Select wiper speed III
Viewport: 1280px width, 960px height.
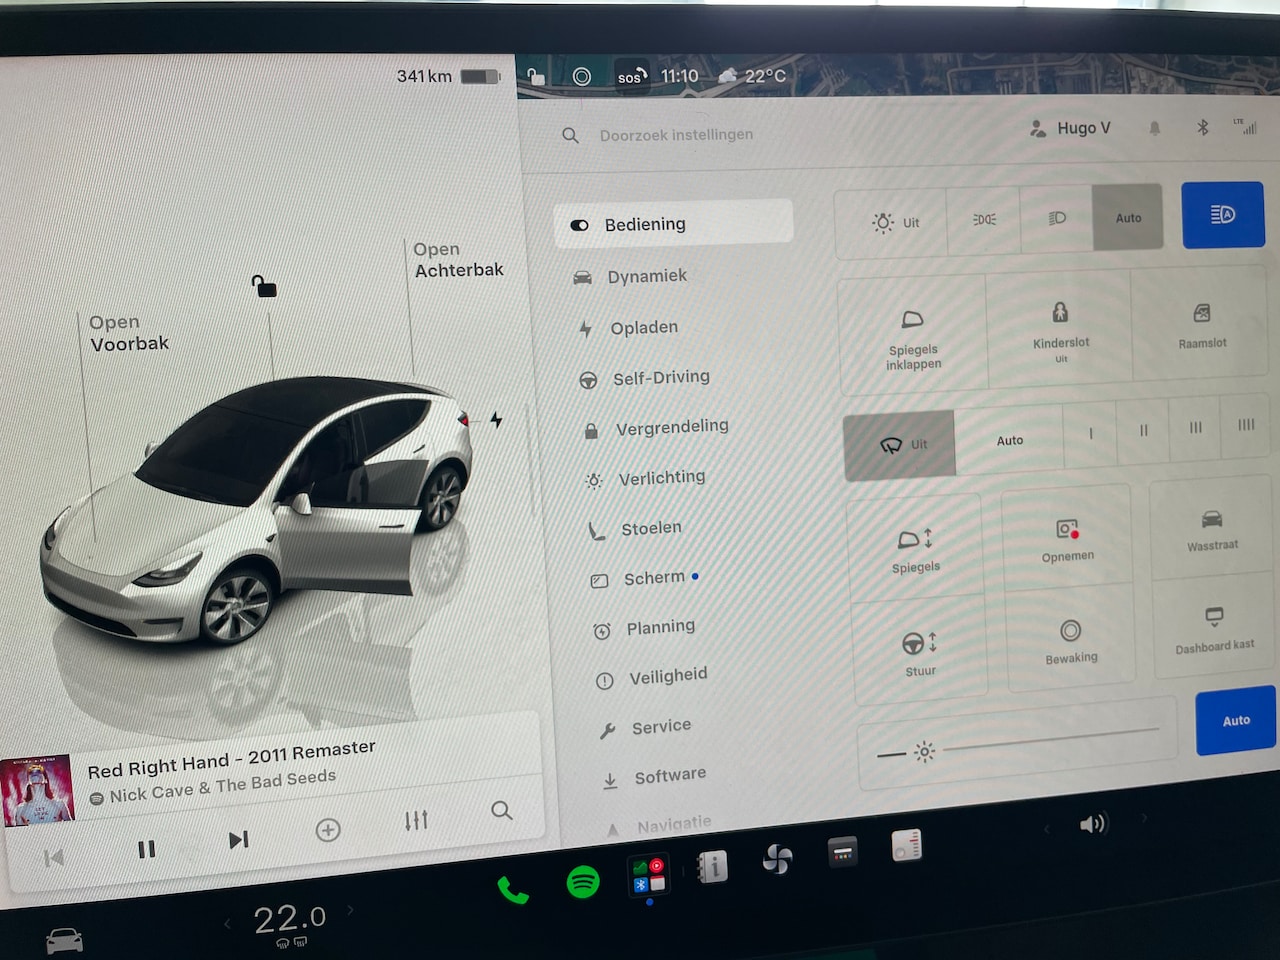(1196, 428)
